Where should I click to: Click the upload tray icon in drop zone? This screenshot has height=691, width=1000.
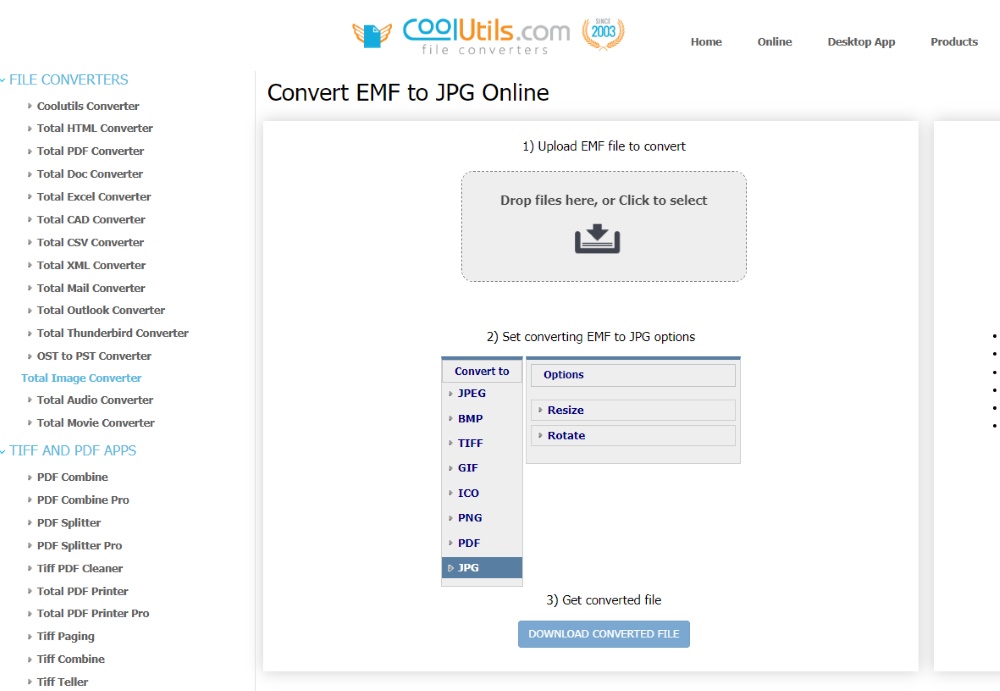597,239
